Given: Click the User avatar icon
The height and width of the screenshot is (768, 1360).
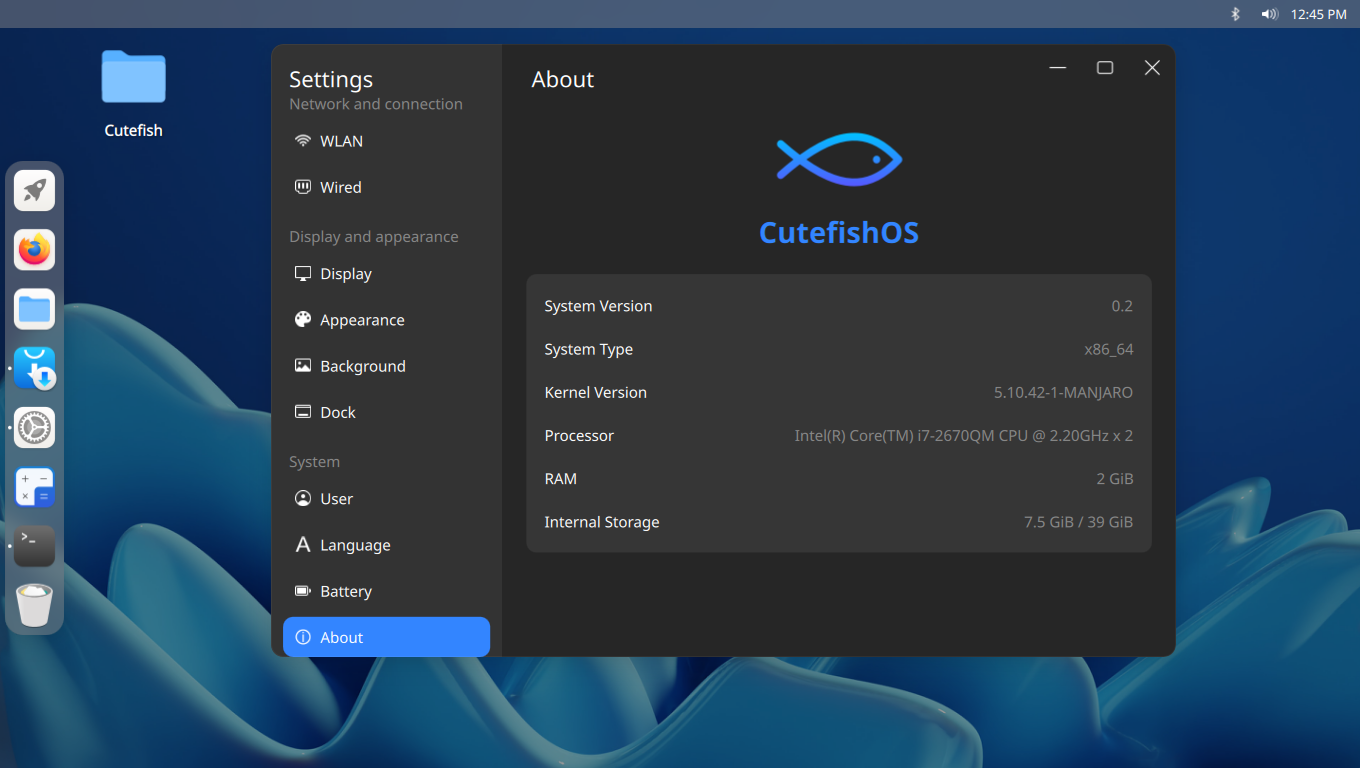Looking at the screenshot, I should click(x=303, y=499).
